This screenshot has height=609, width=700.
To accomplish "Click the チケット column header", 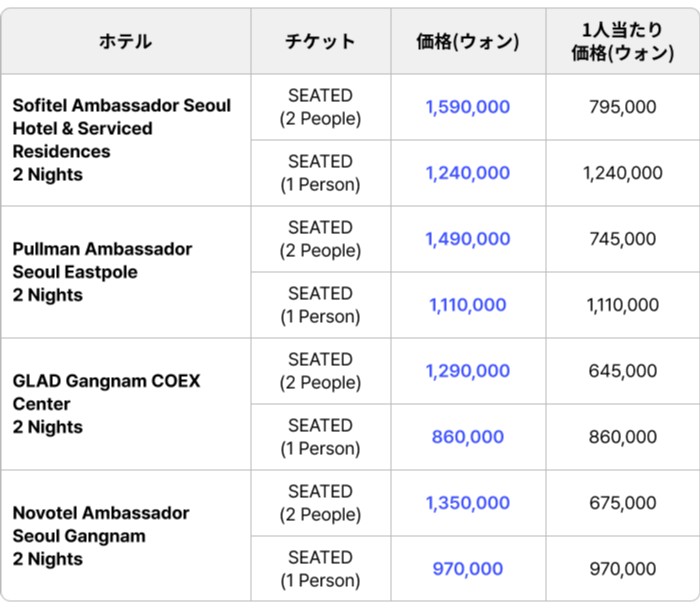I will tap(320, 41).
